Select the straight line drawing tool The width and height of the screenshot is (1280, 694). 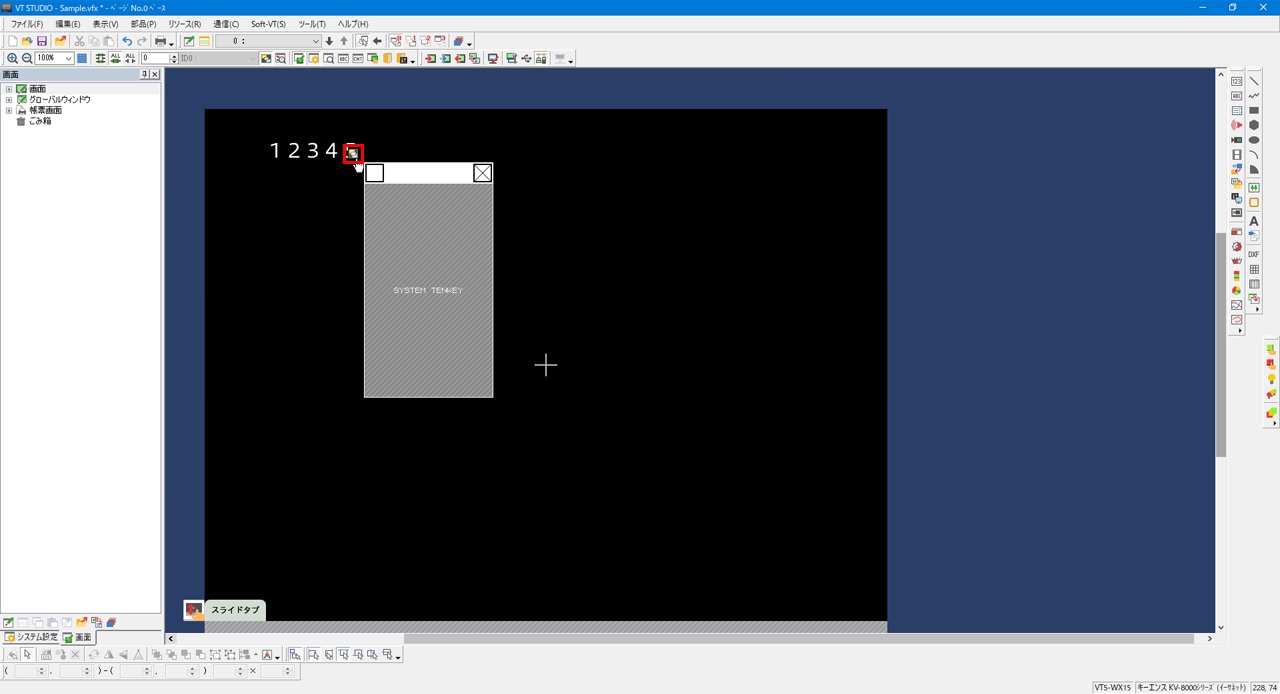(x=1254, y=81)
